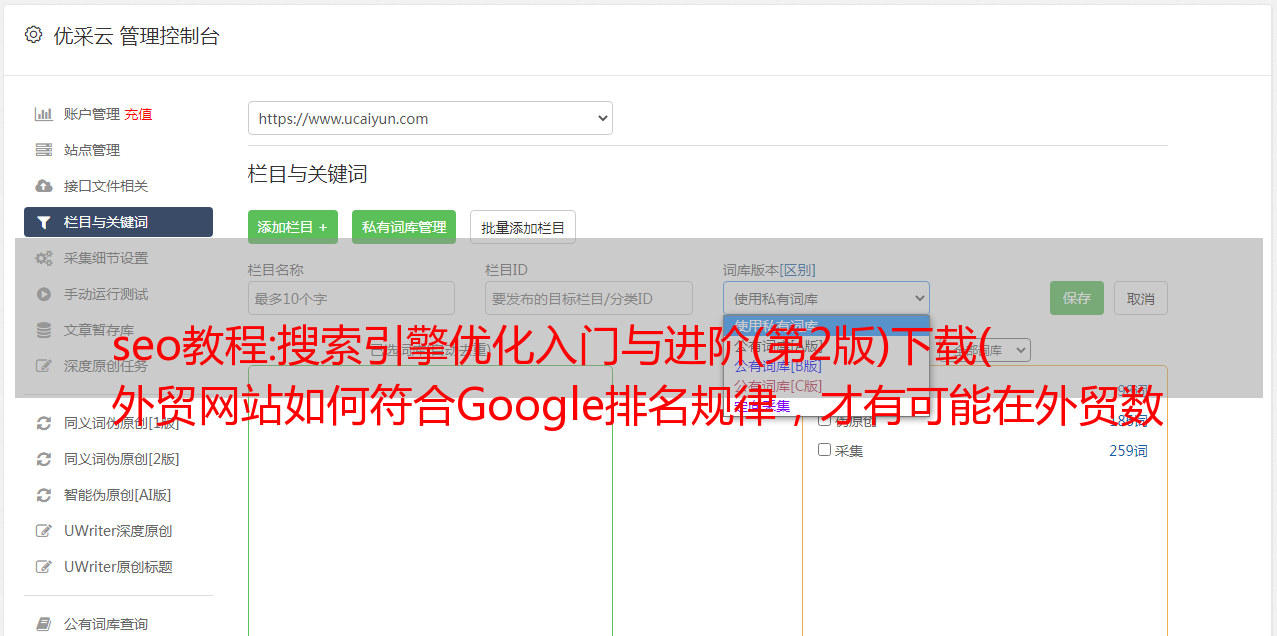Click the edit icon for UWriter深度原创
The width and height of the screenshot is (1277, 636).
[43, 531]
